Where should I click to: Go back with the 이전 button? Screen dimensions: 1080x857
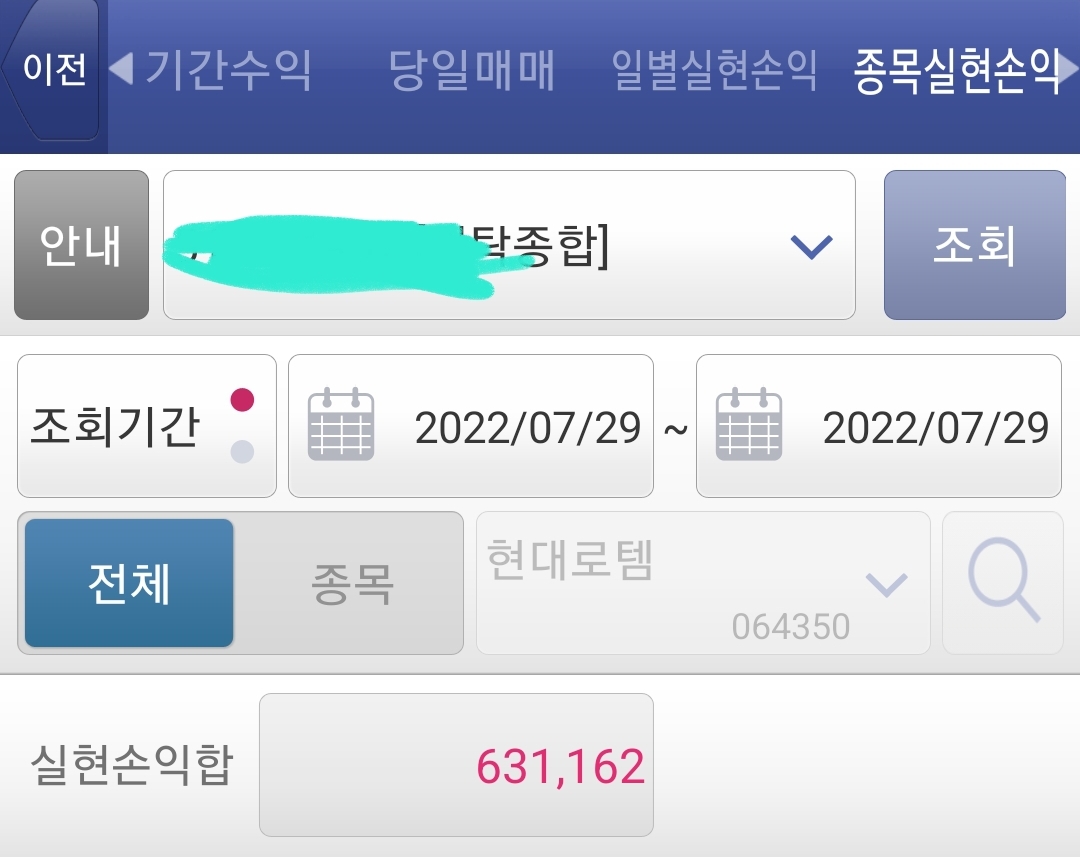[x=53, y=70]
